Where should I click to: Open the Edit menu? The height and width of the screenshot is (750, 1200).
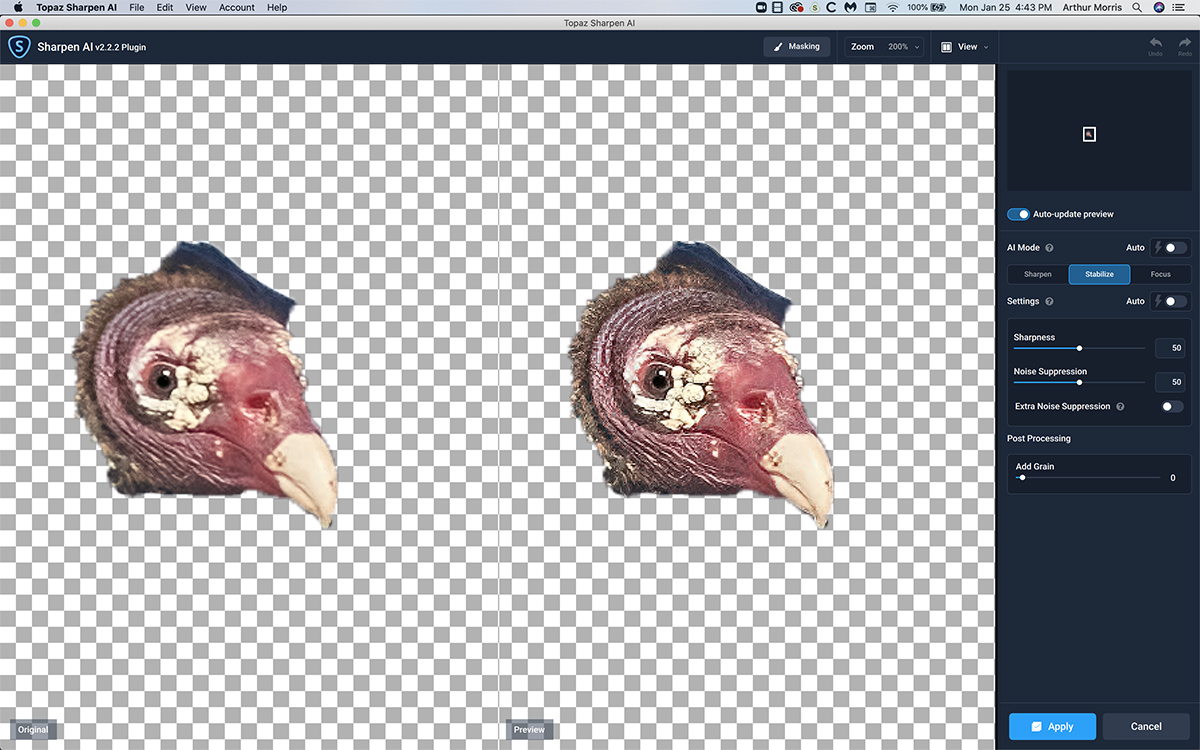point(165,7)
